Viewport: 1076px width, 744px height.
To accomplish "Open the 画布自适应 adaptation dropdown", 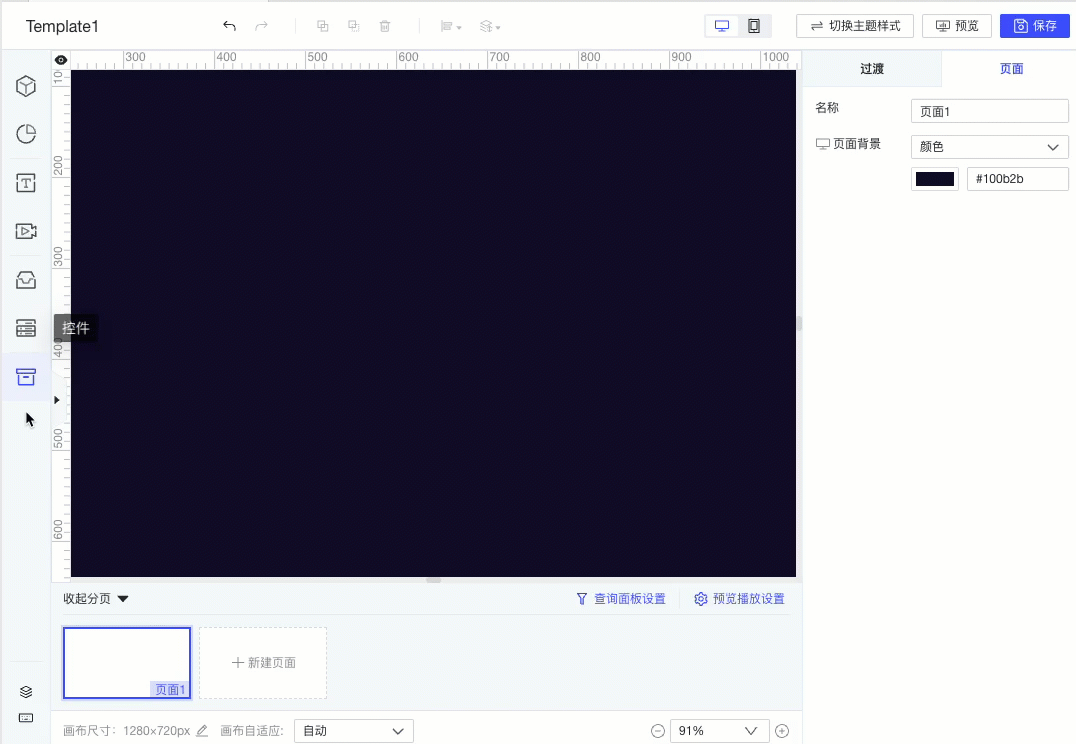I will (353, 731).
